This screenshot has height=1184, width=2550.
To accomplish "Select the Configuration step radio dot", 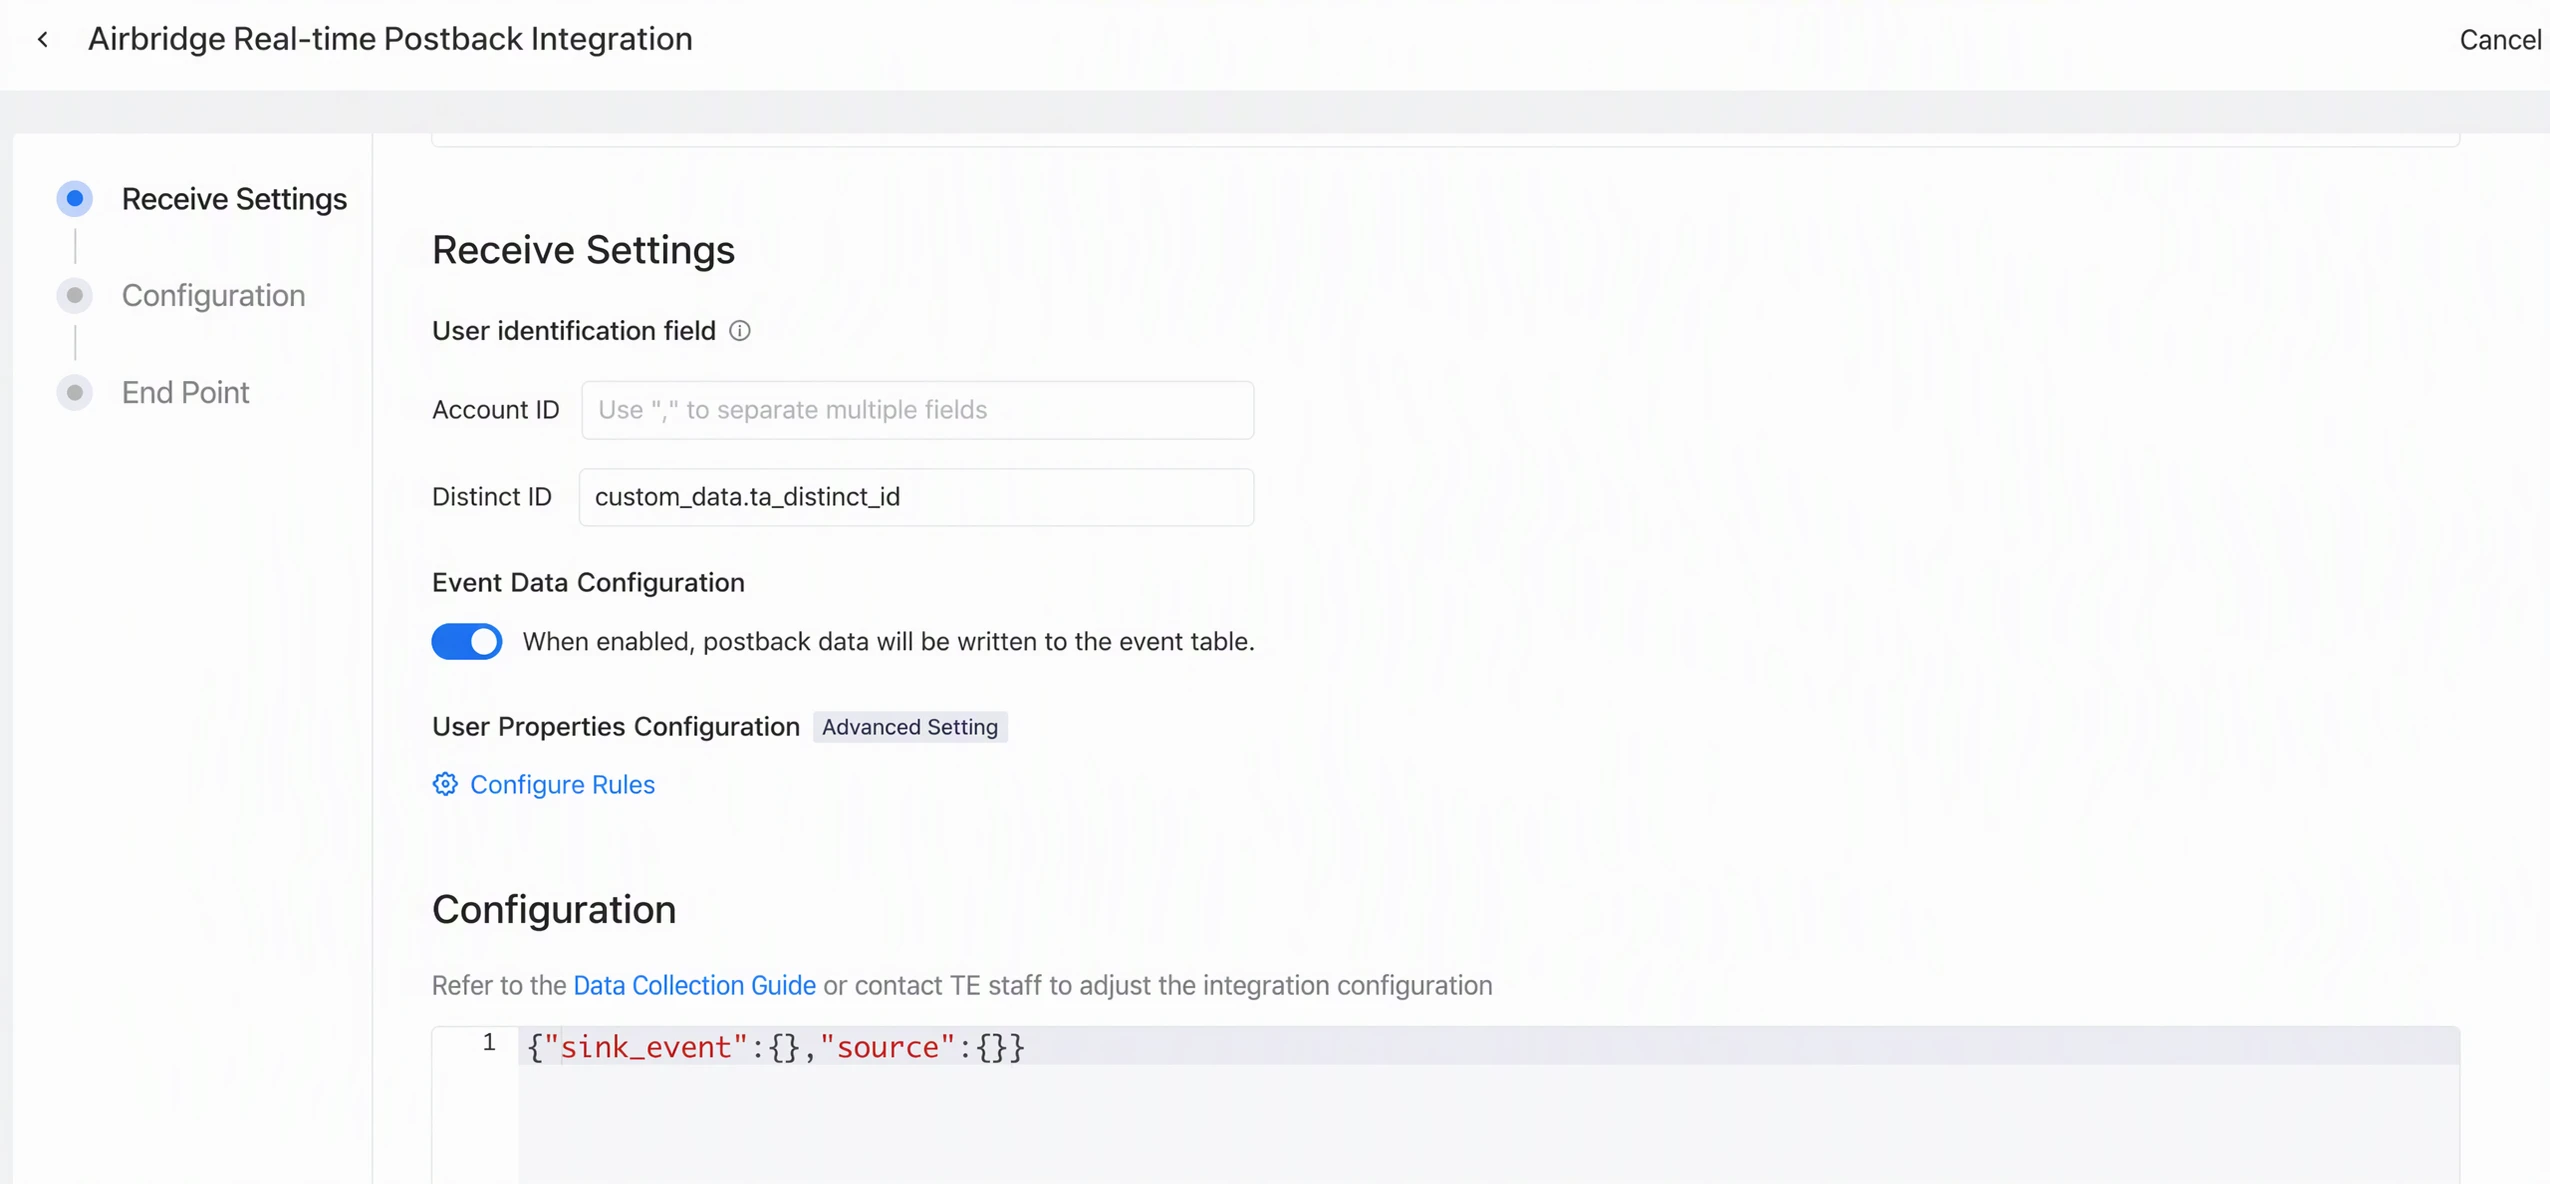I will pos(75,295).
